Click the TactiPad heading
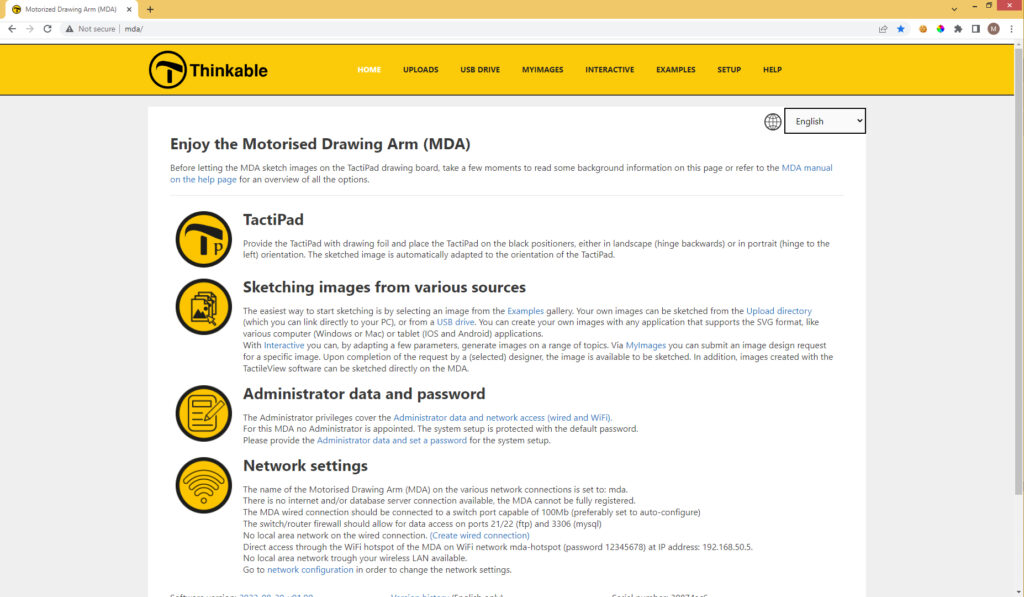 273,219
